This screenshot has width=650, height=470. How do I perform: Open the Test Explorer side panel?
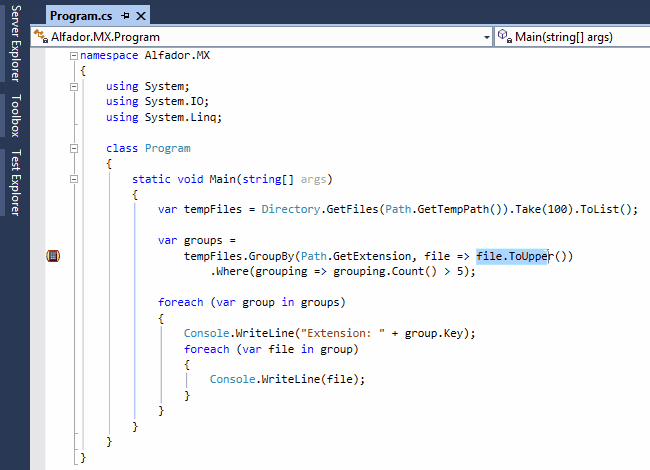tap(15, 182)
